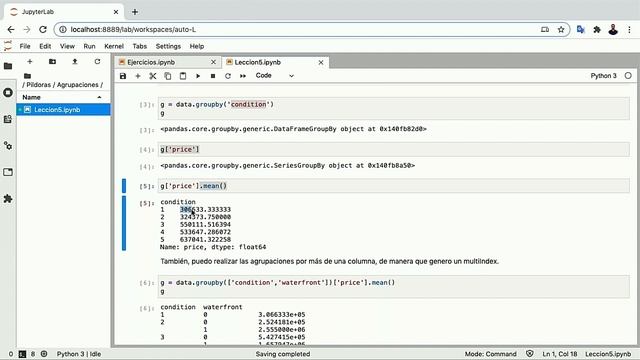Restart the kernel
The image size is (640, 360).
[x=228, y=76]
